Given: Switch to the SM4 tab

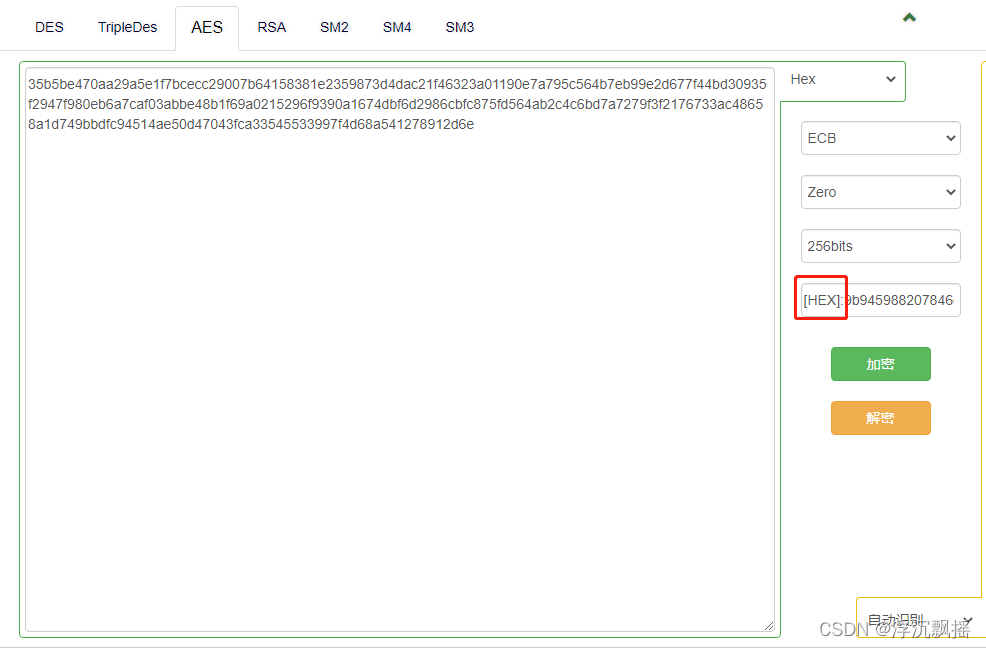Looking at the screenshot, I should point(397,28).
